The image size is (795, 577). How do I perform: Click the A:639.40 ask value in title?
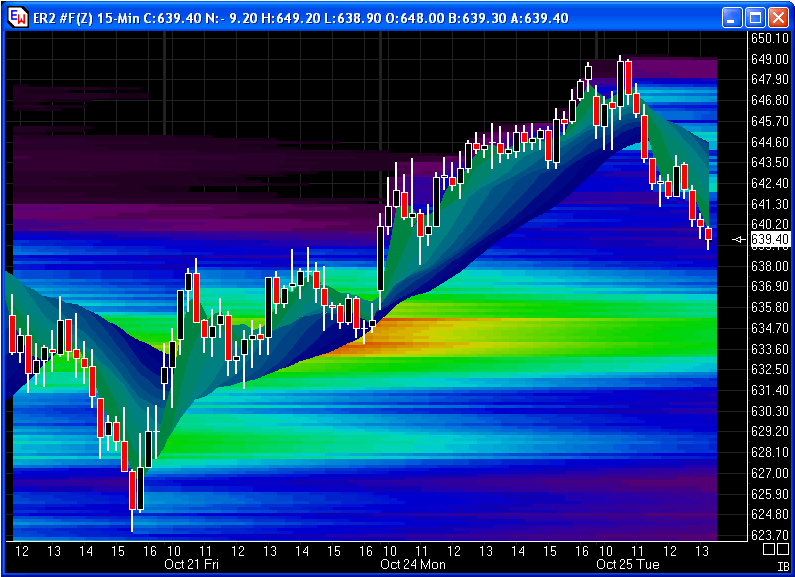pyautogui.click(x=539, y=18)
